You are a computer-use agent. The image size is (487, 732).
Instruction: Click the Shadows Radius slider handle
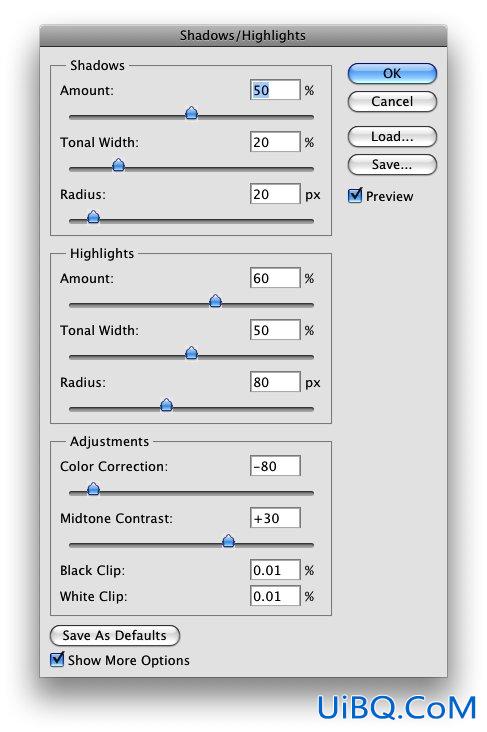[x=93, y=217]
